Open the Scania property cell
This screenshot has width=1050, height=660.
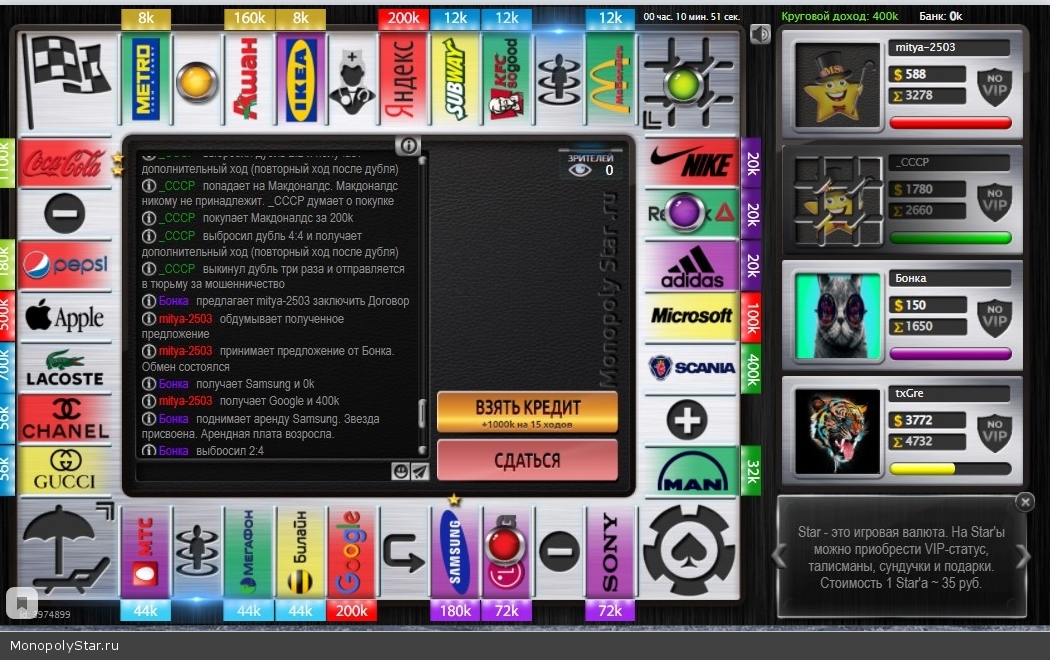pyautogui.click(x=692, y=368)
